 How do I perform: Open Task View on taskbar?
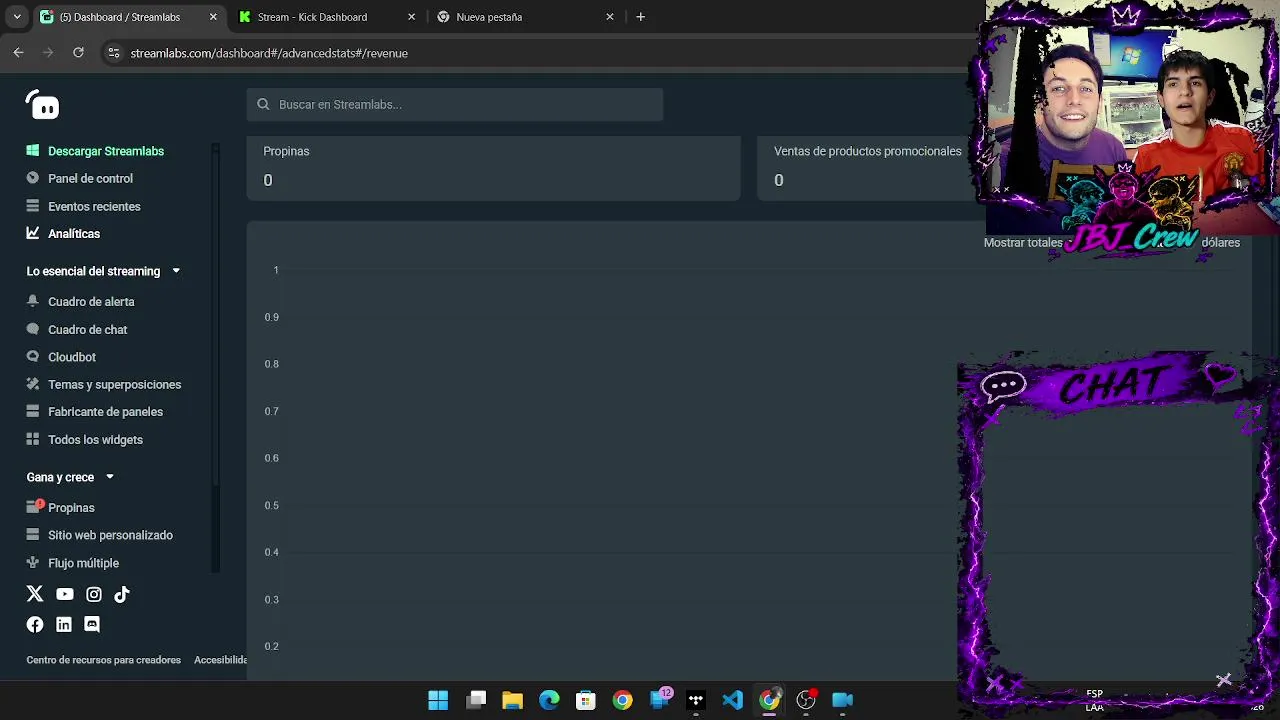(476, 700)
